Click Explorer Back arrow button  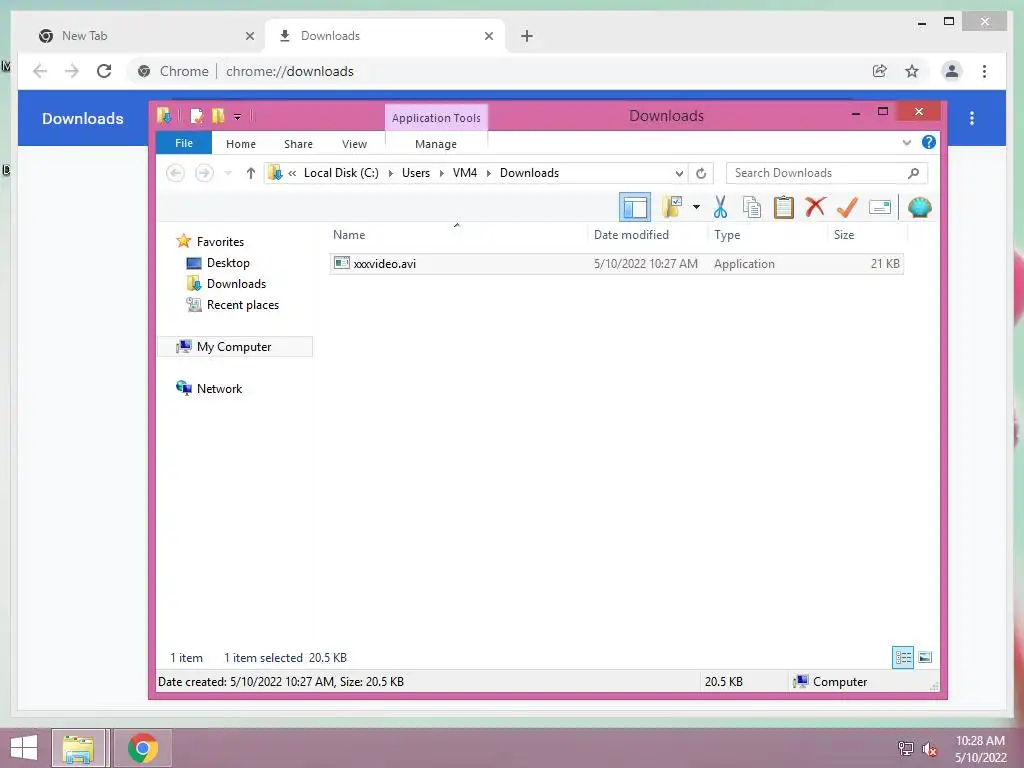coord(175,173)
